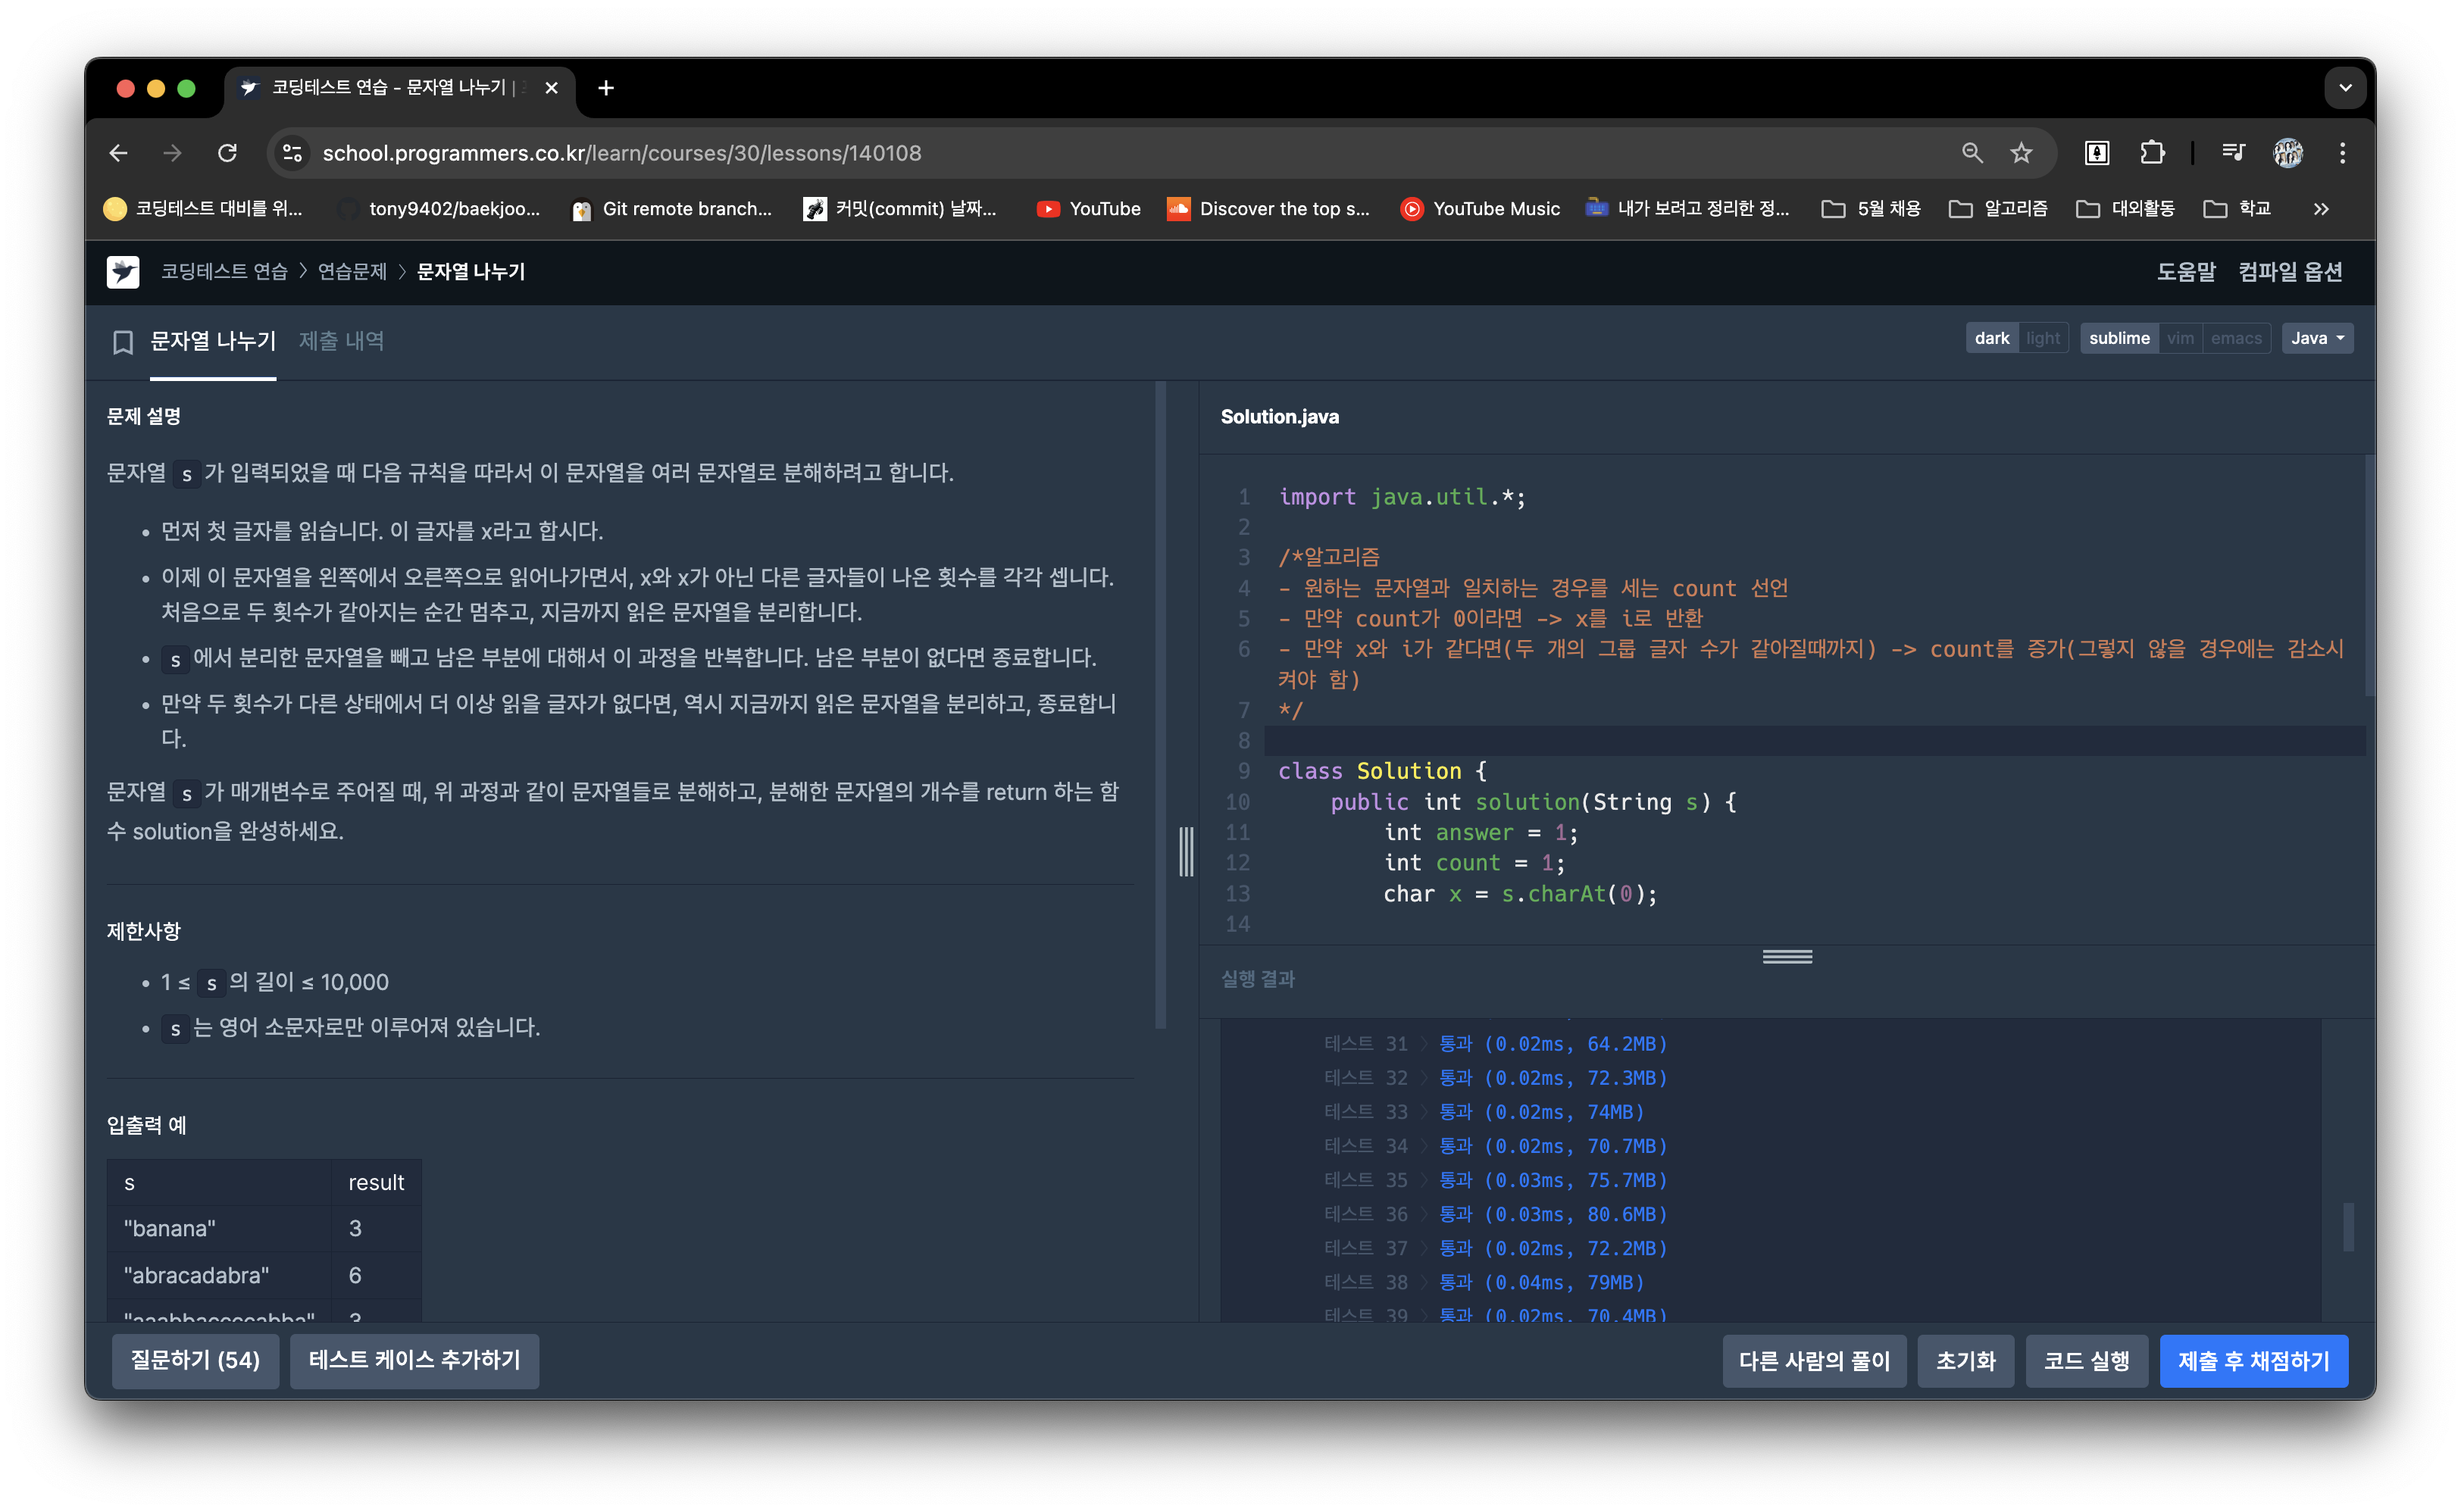Expand the 대외활동 bookmark folder
Screen dimensions: 2461x1512
pos(2125,209)
